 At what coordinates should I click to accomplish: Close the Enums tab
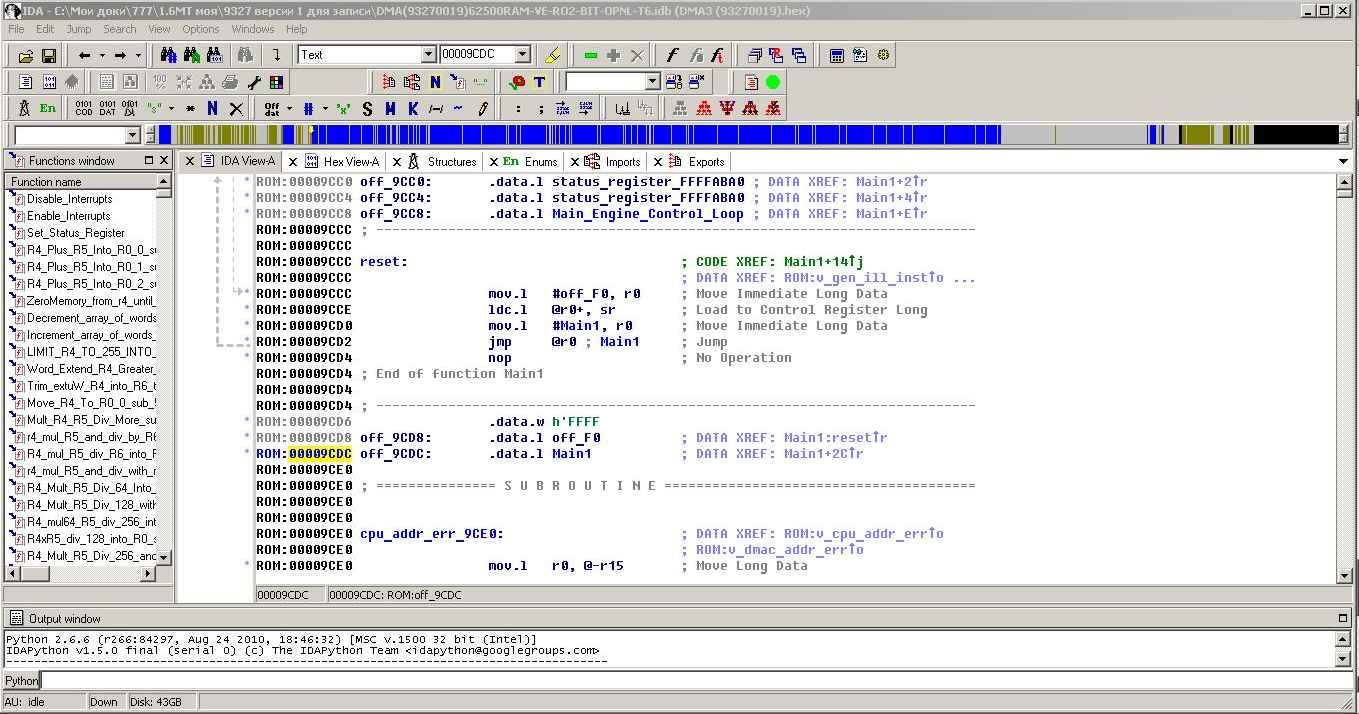493,162
